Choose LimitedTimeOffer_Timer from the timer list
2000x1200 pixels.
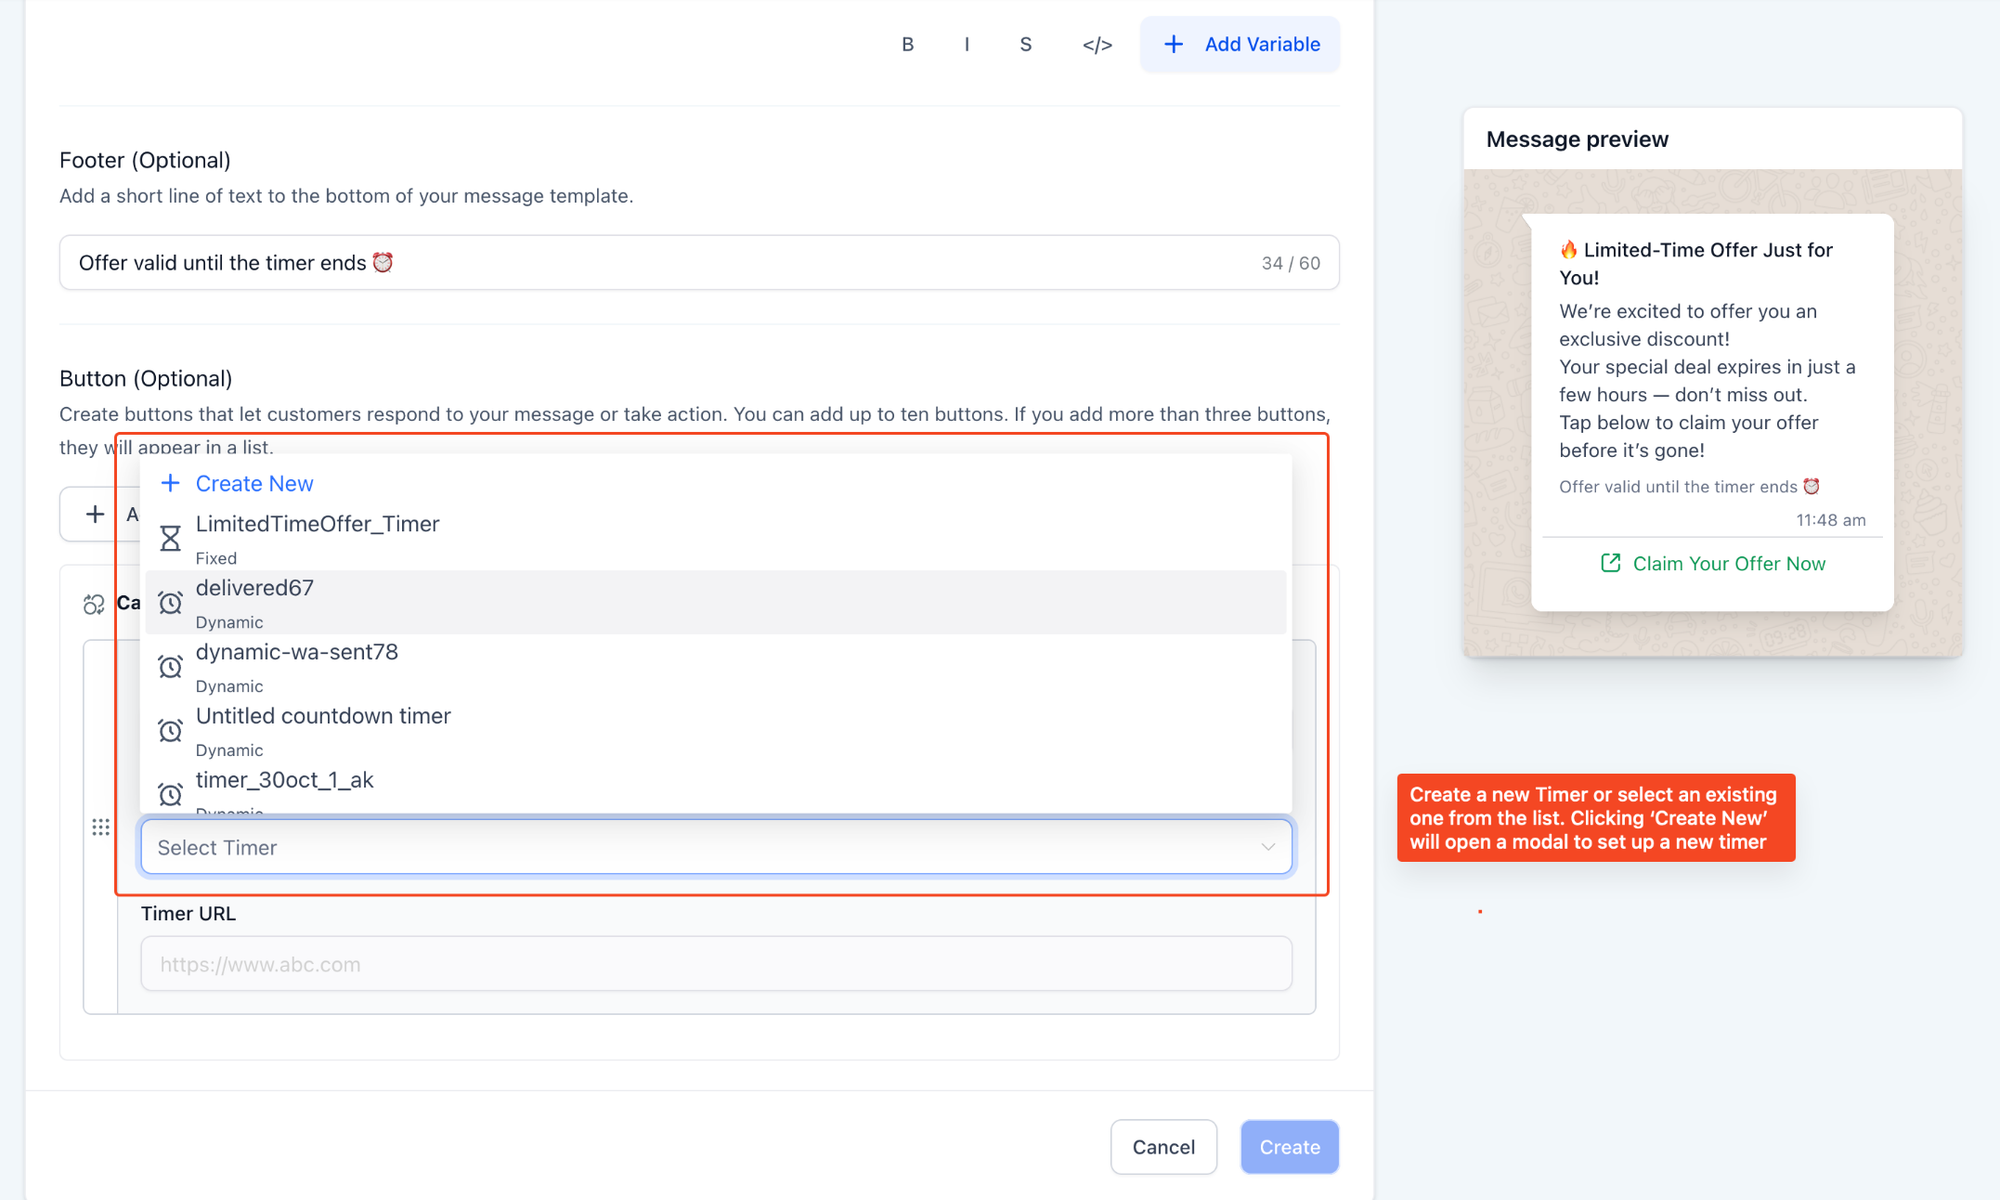click(x=317, y=525)
